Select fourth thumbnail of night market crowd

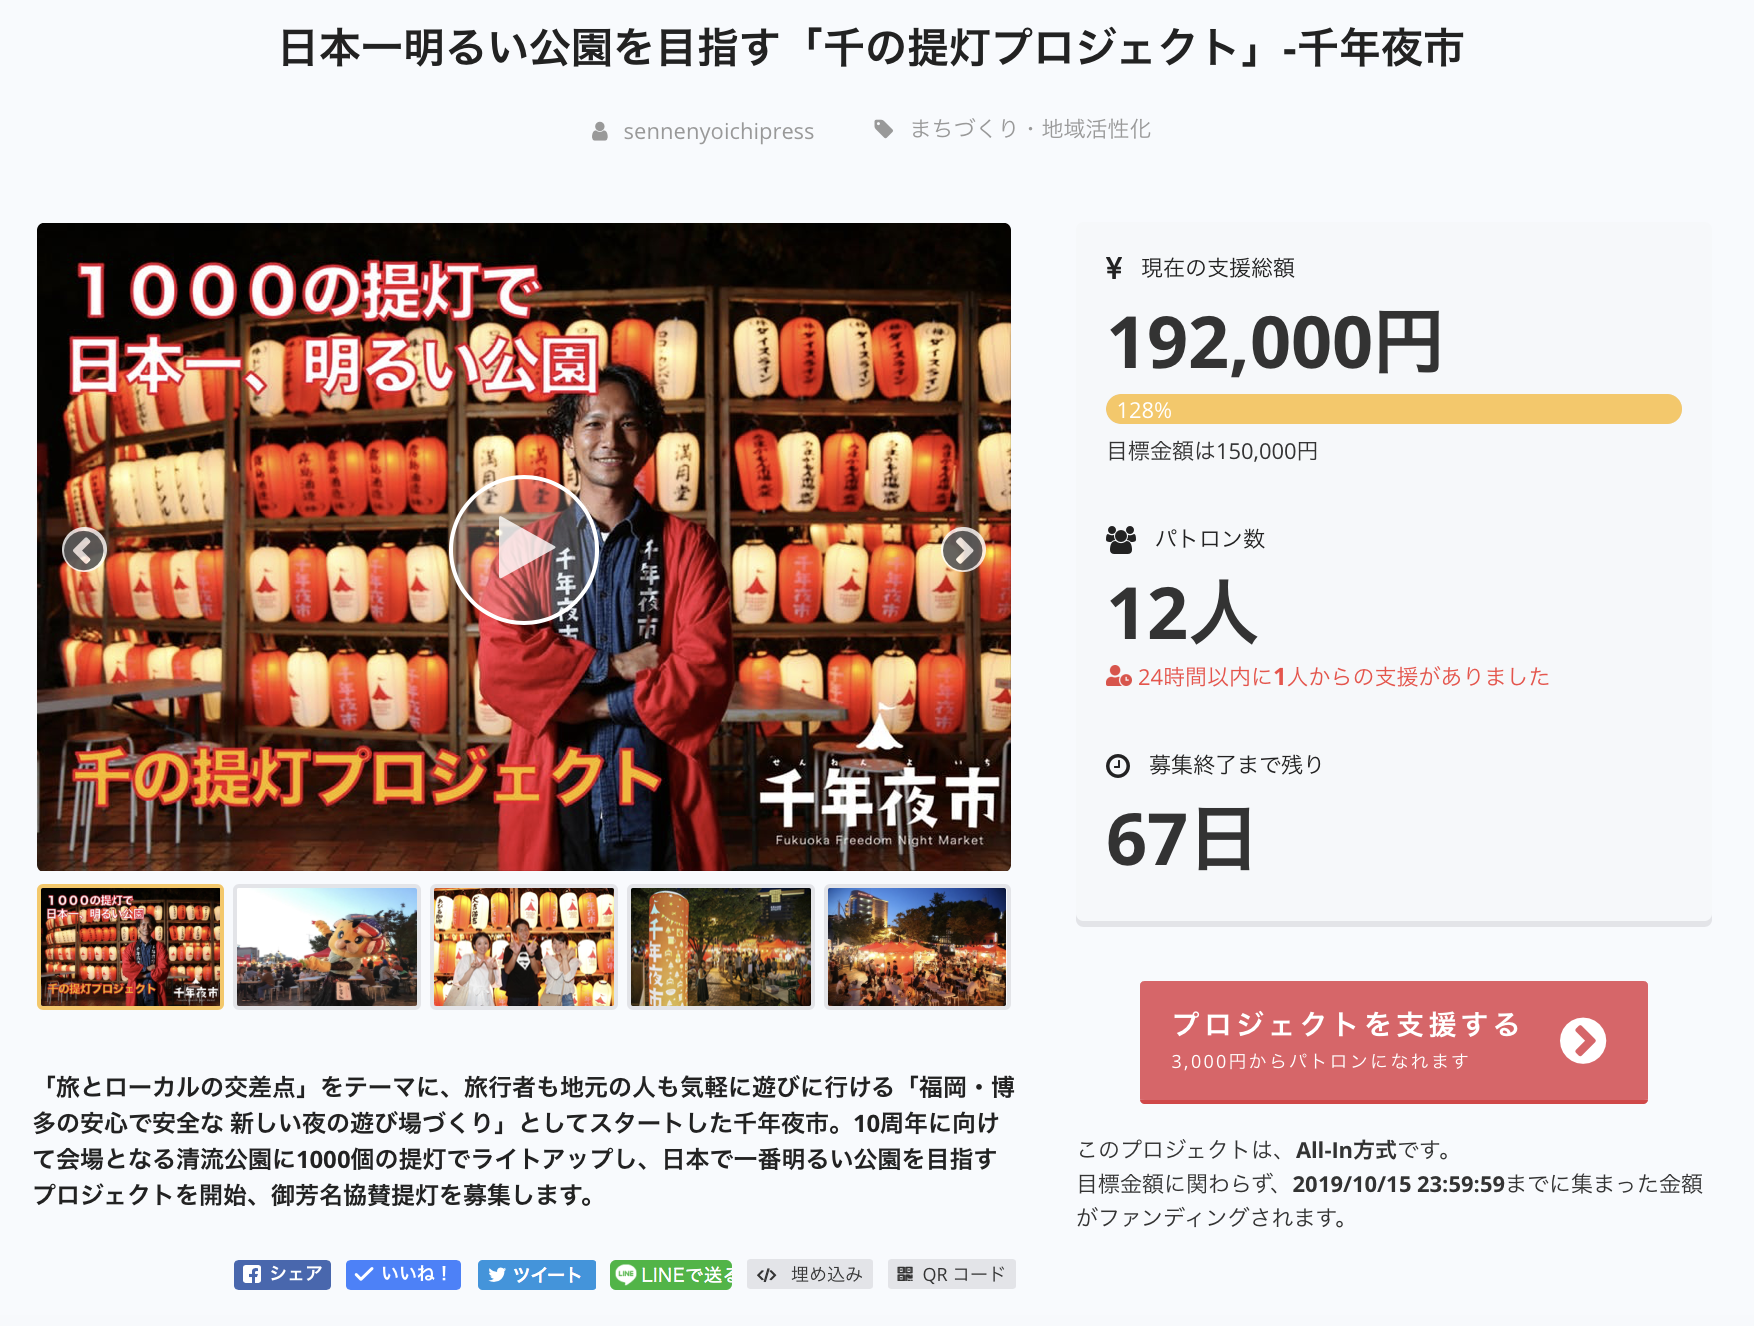point(721,947)
